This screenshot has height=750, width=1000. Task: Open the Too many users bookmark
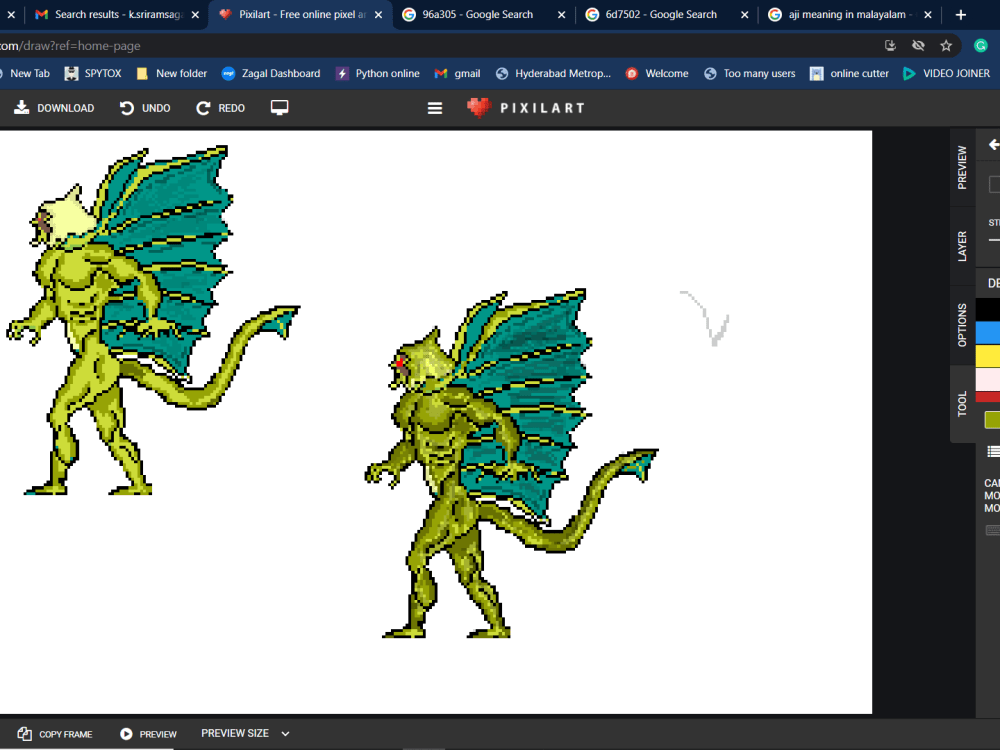(749, 73)
